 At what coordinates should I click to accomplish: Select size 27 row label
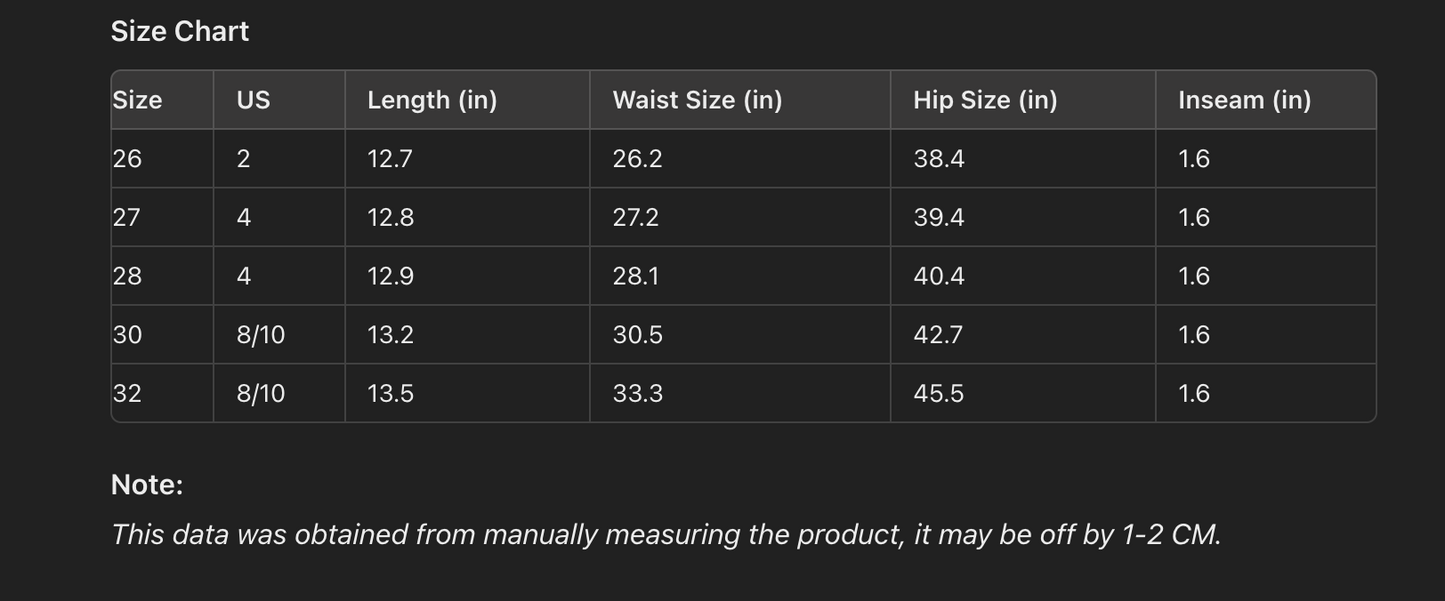point(127,218)
